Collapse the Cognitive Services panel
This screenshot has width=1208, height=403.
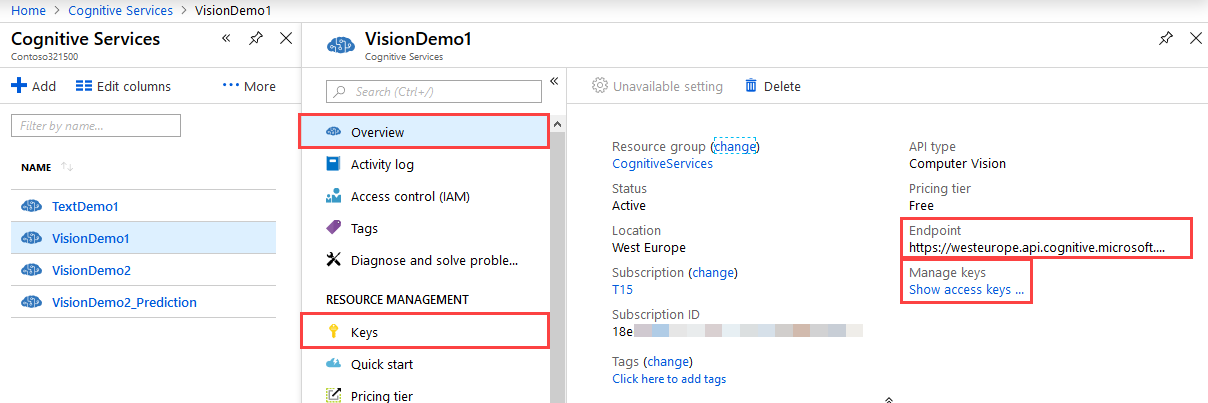coord(226,38)
